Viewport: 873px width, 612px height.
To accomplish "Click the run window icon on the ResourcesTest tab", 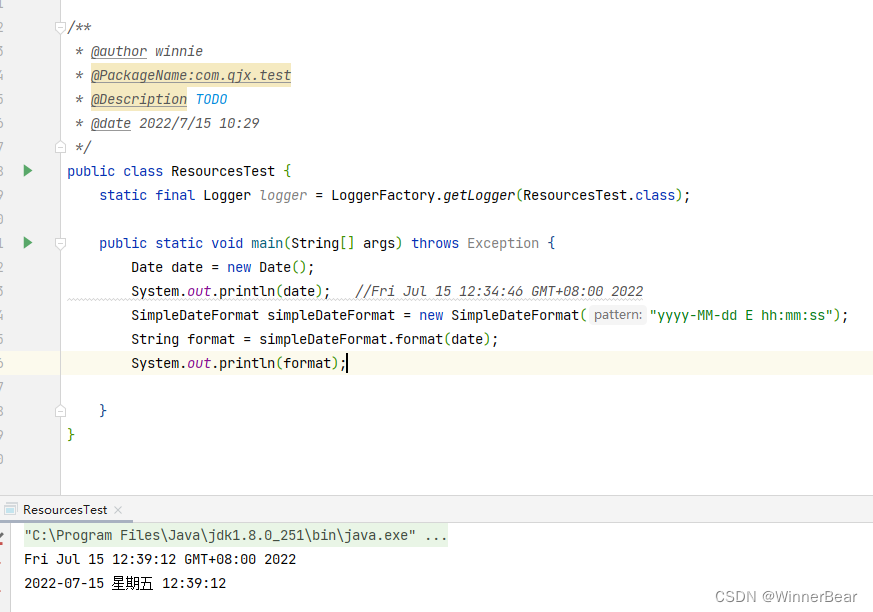I will pyautogui.click(x=11, y=509).
